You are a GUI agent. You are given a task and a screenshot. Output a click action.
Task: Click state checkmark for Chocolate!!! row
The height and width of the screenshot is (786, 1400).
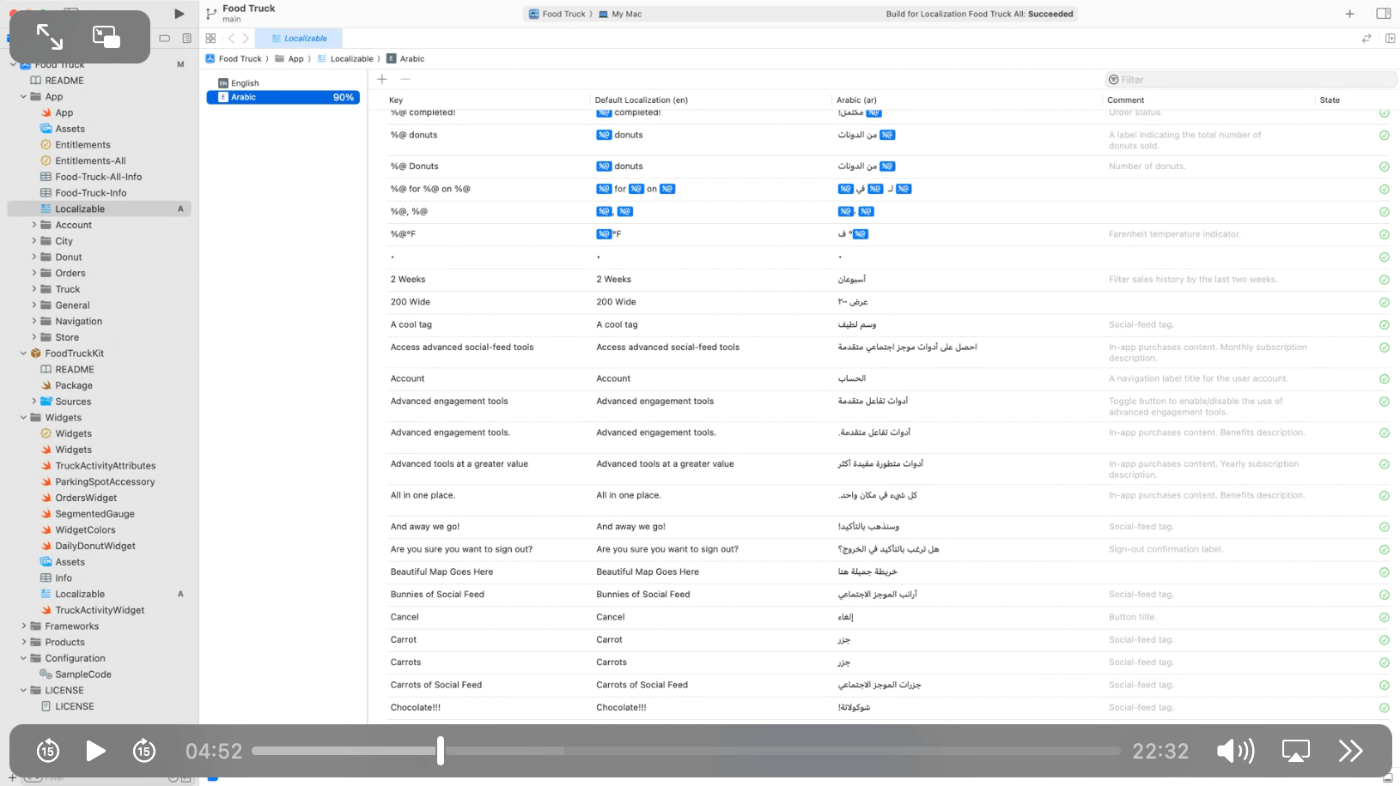tap(1384, 708)
